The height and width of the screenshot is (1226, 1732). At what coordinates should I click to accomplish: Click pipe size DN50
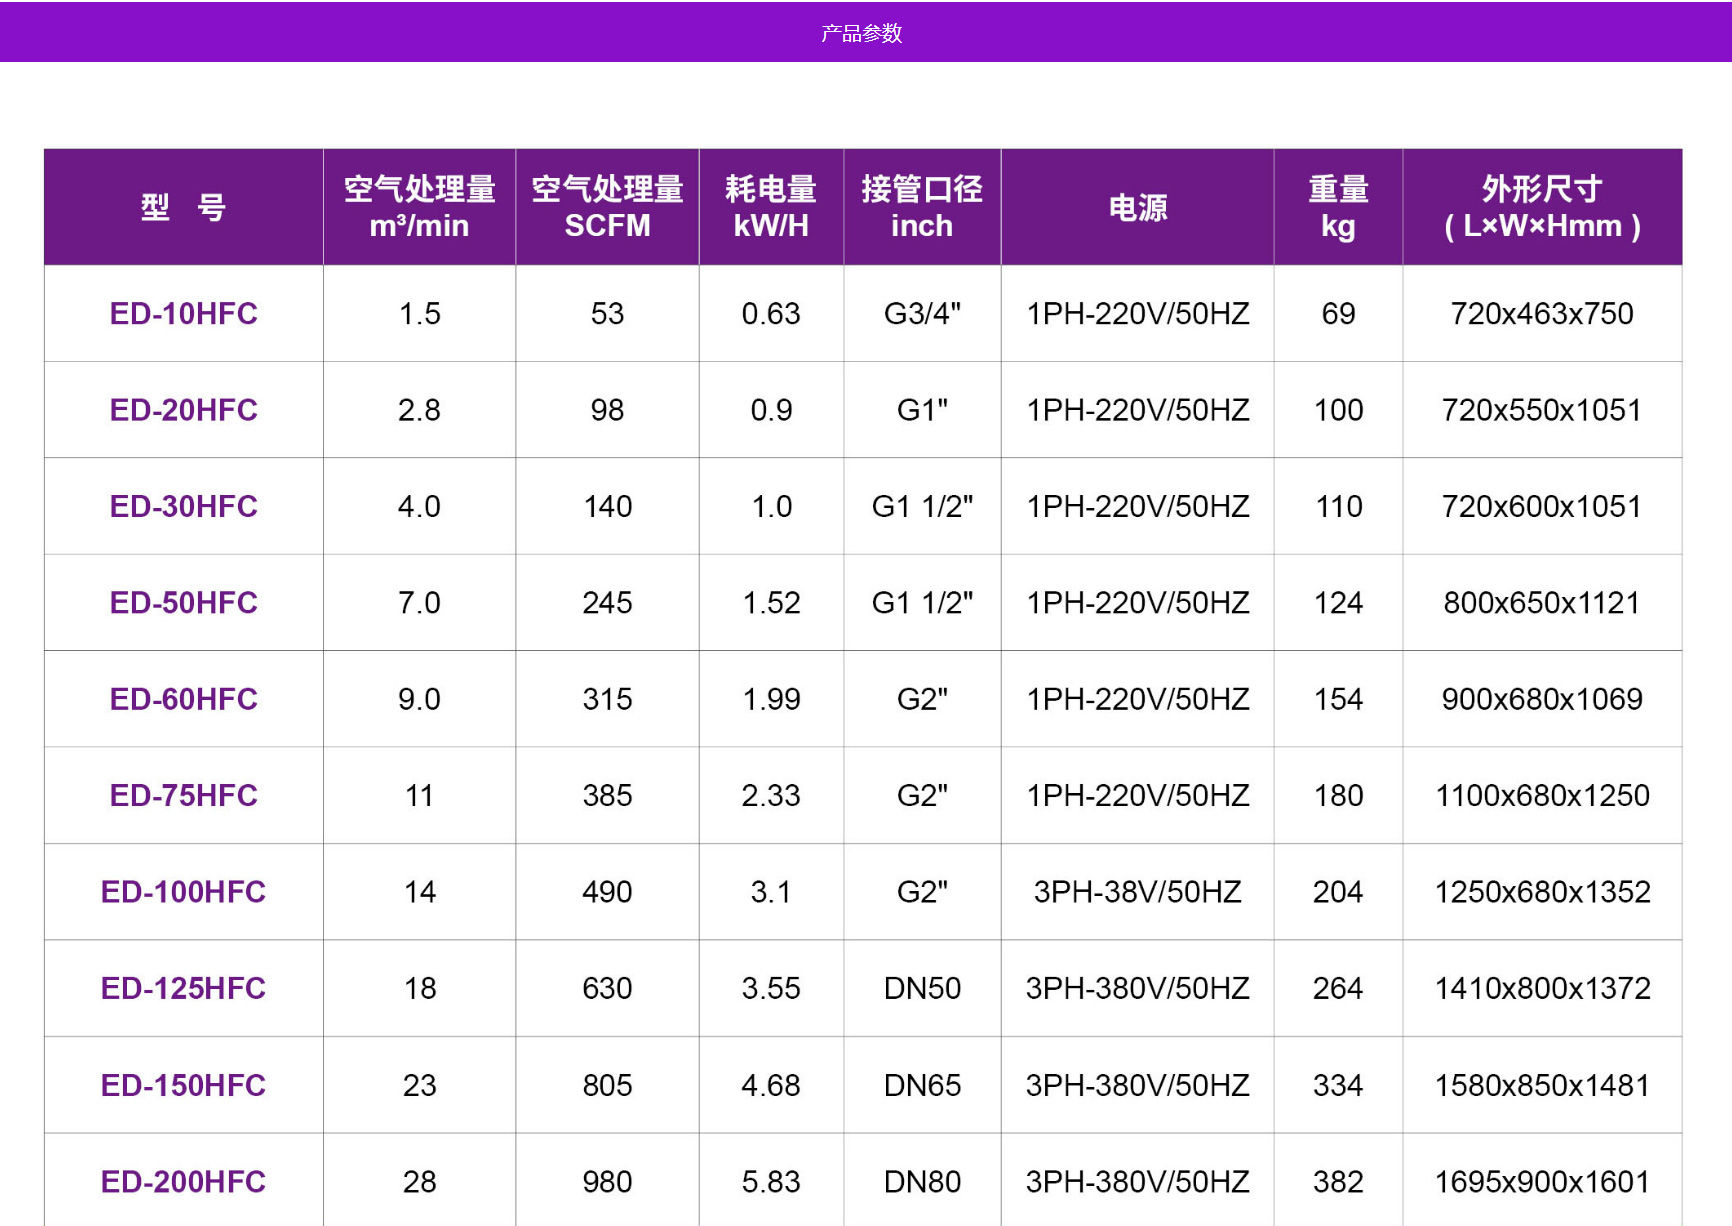(x=922, y=989)
